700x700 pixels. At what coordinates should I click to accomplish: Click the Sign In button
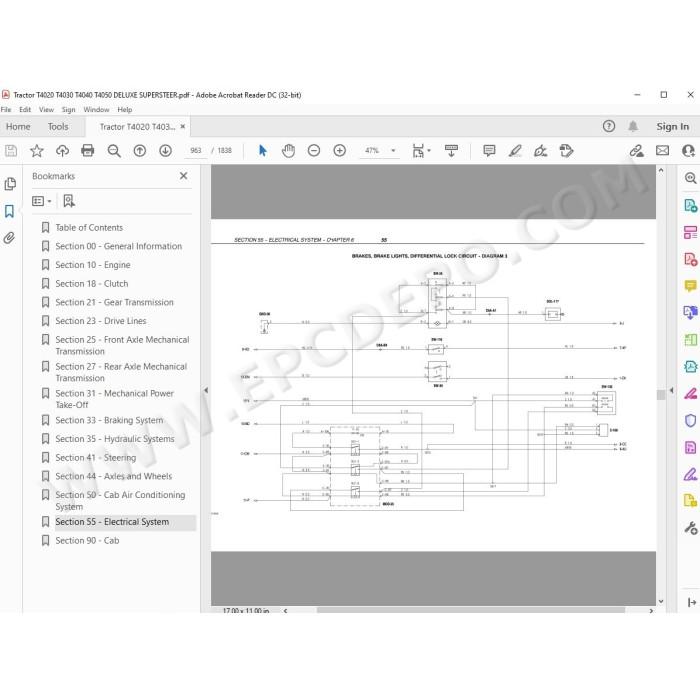[672, 126]
